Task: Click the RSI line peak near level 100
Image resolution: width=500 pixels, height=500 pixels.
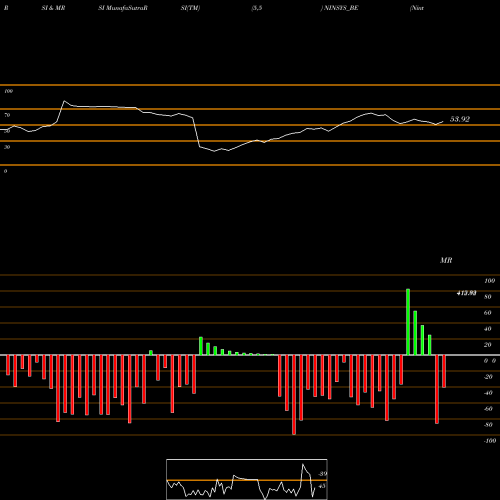Action: click(x=64, y=101)
